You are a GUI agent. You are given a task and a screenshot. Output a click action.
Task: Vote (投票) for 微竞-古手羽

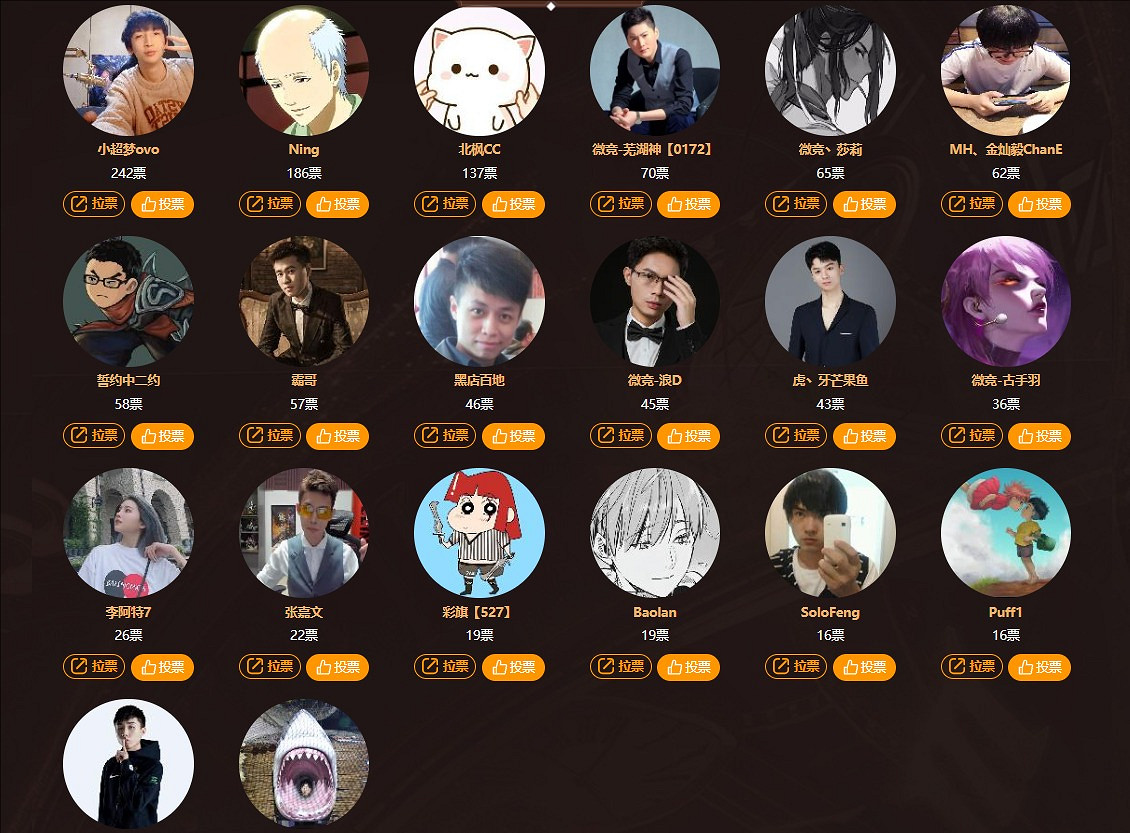pyautogui.click(x=1039, y=436)
